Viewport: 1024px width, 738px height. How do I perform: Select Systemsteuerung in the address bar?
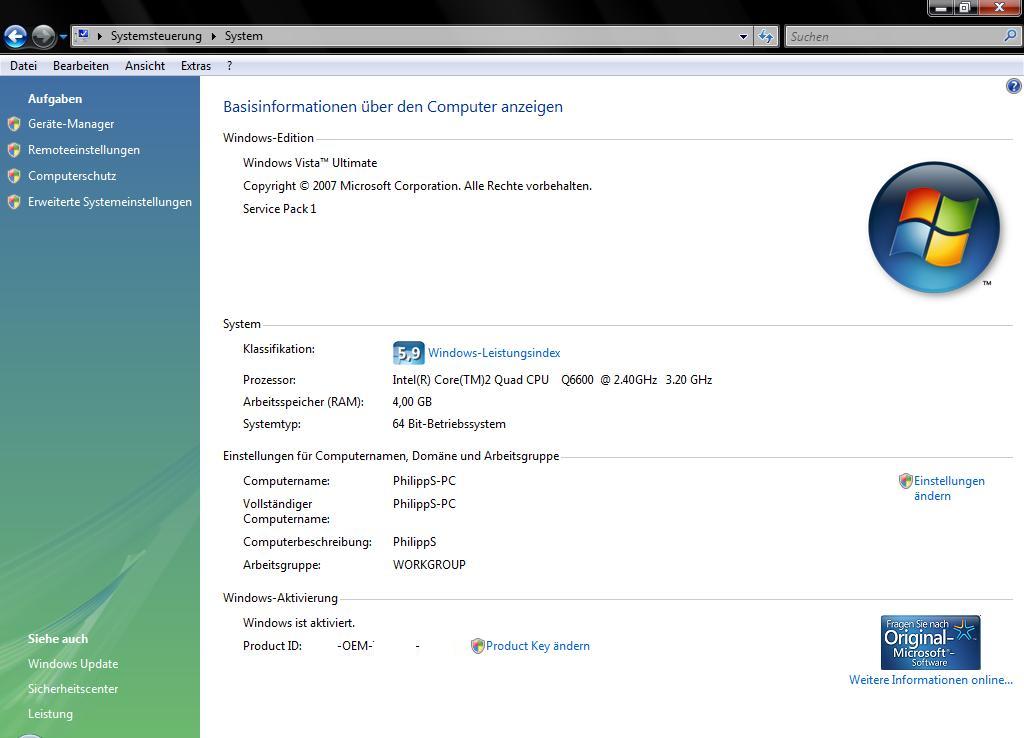click(156, 36)
